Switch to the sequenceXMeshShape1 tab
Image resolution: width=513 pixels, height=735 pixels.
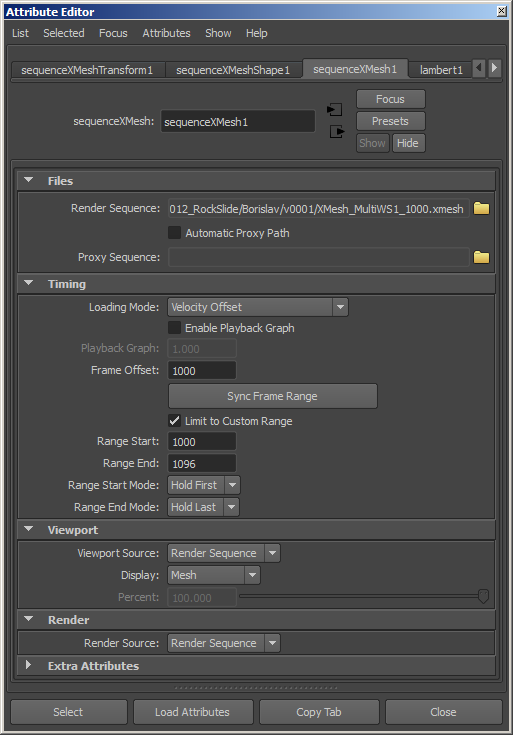point(233,70)
